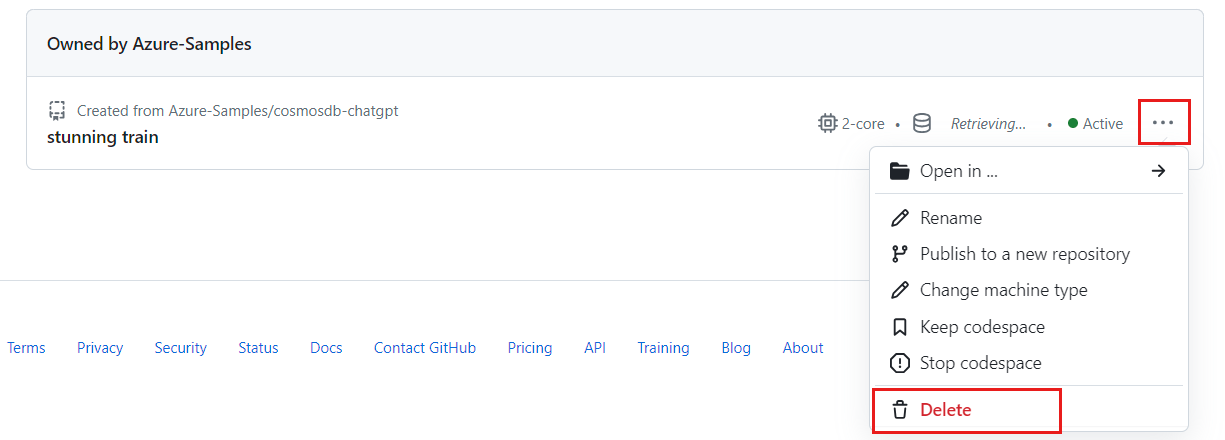Screen dimensions: 1225x440
Task: Click the codespace template icon beside 'Created from'
Action: tap(57, 111)
